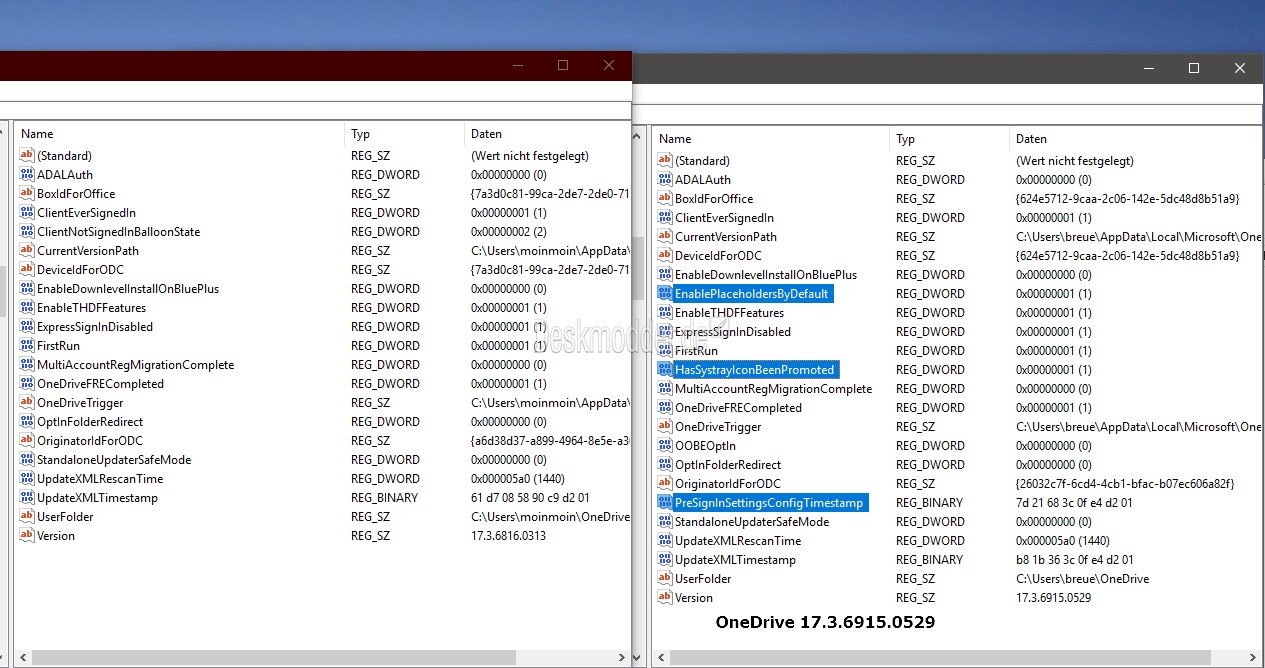Screen dimensions: 1265x668
Task: Click the version value 17.3.6816.0313
Action: (x=509, y=535)
